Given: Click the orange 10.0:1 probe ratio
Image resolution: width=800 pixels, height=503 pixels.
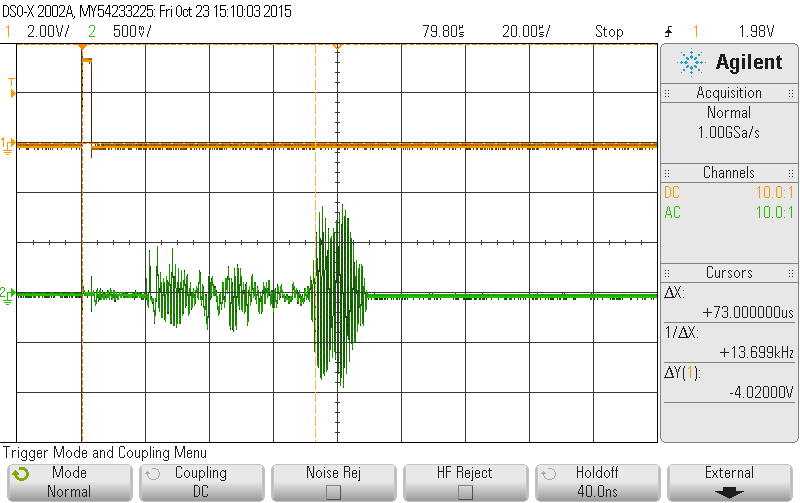Looking at the screenshot, I should click(x=774, y=192).
